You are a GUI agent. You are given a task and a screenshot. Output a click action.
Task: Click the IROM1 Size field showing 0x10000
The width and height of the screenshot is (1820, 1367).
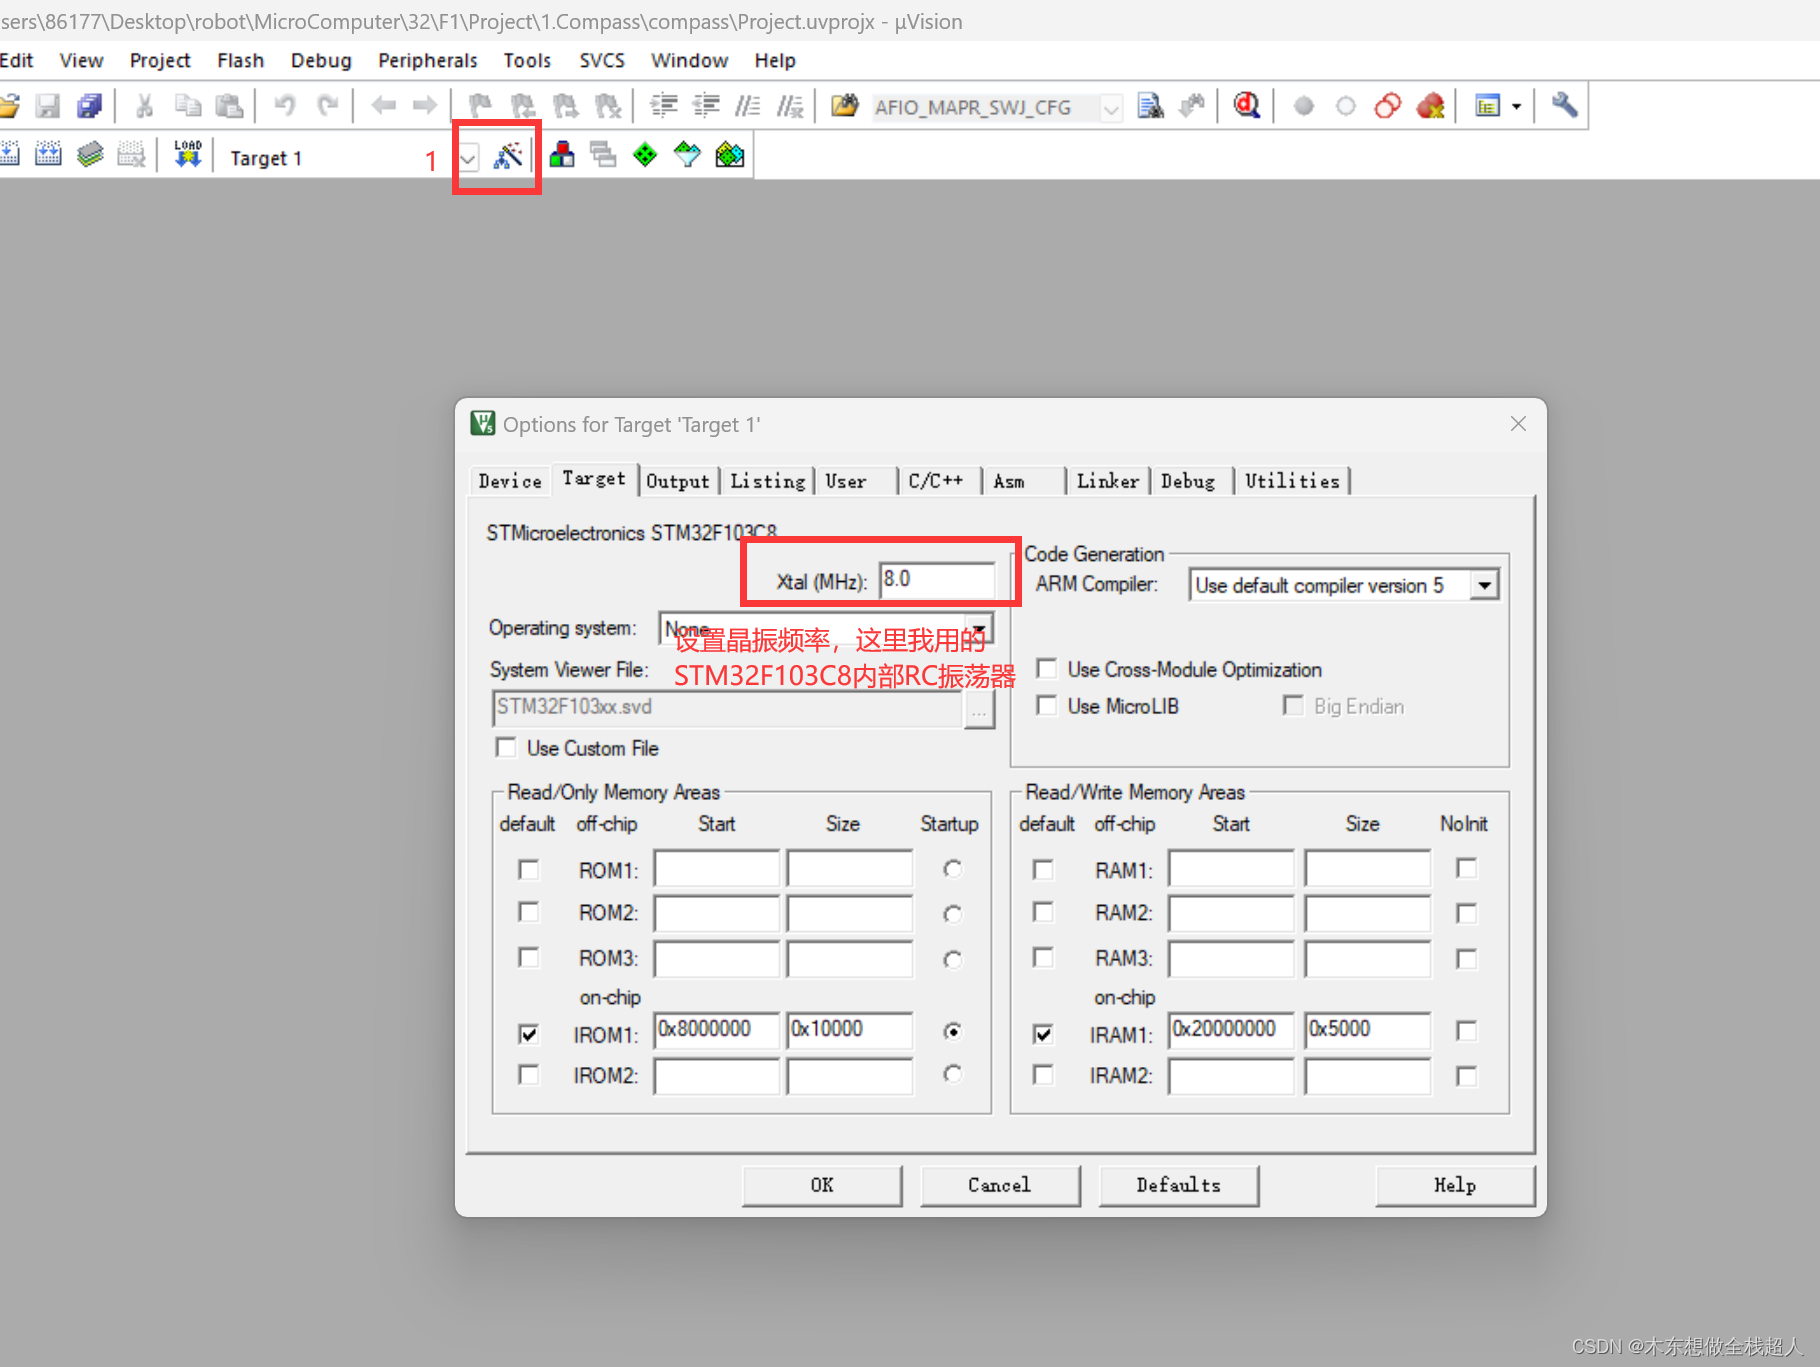[x=849, y=1030]
